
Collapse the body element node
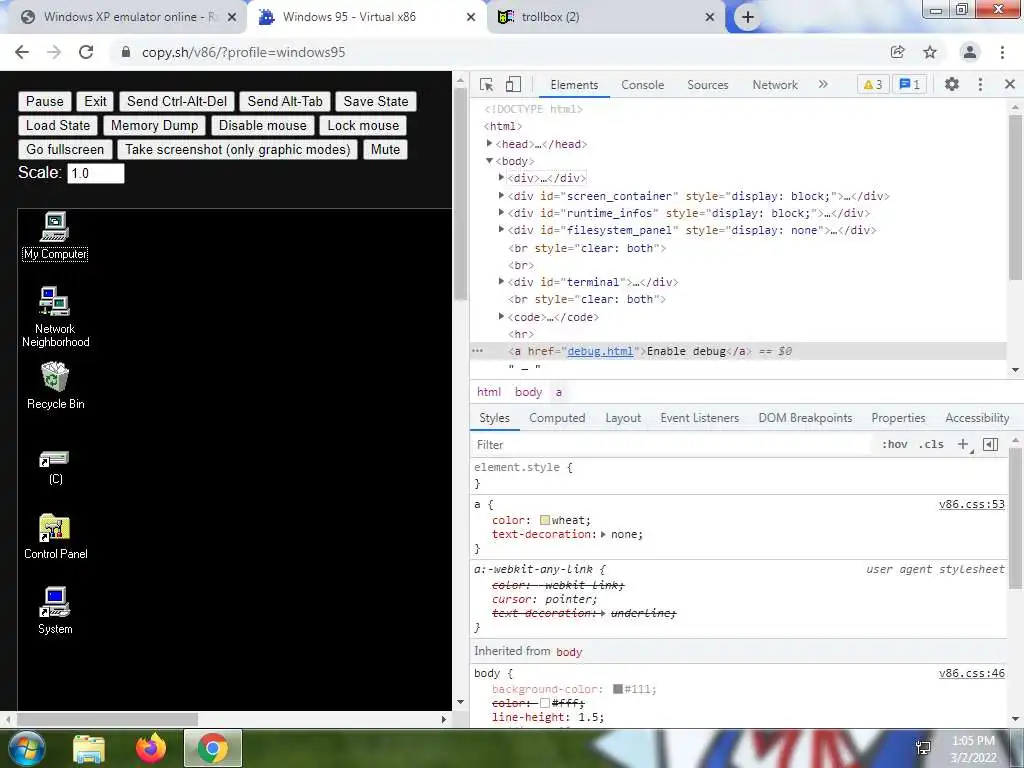coord(489,161)
